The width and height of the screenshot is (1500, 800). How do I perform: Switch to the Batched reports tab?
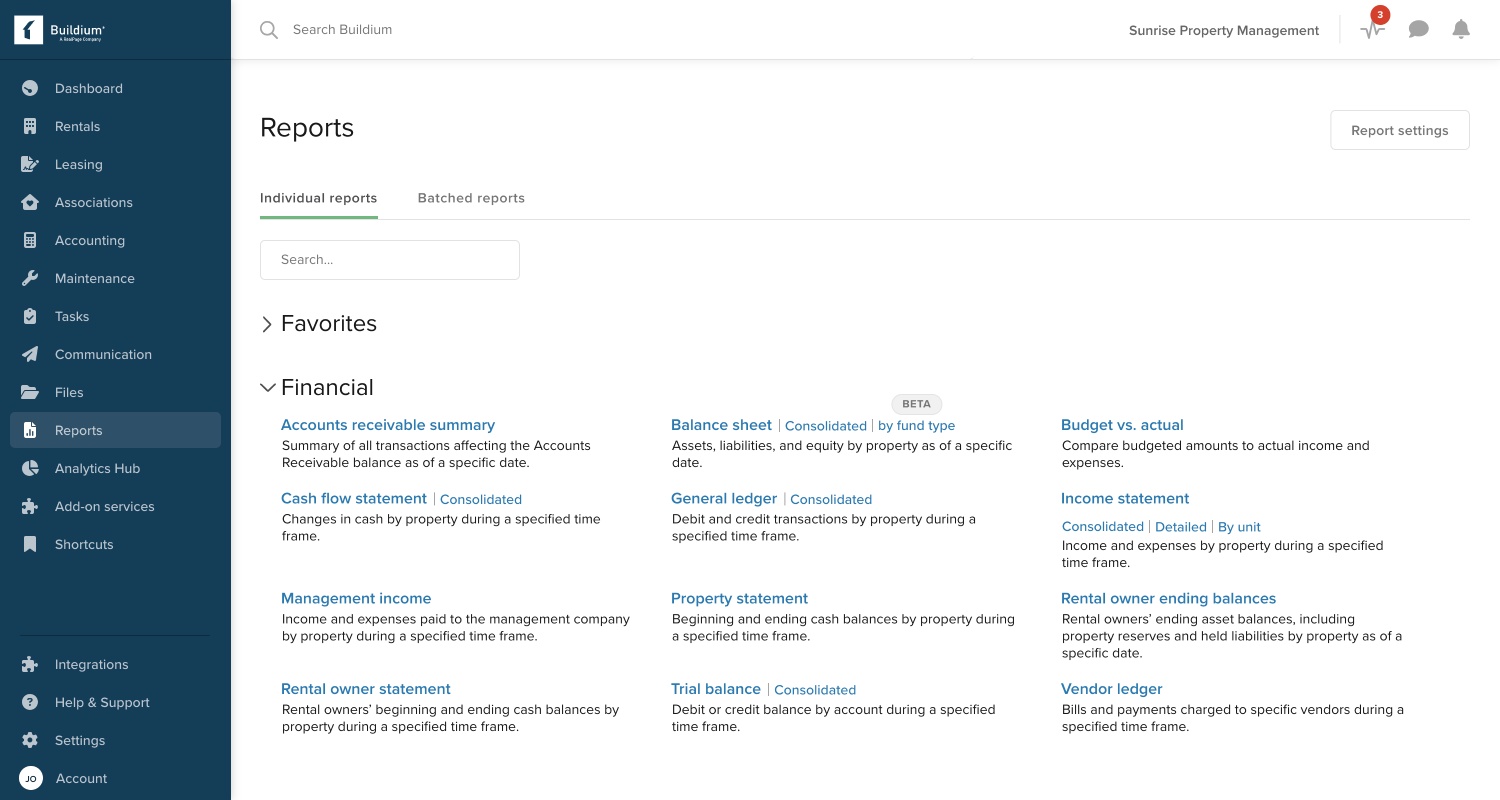[471, 198]
